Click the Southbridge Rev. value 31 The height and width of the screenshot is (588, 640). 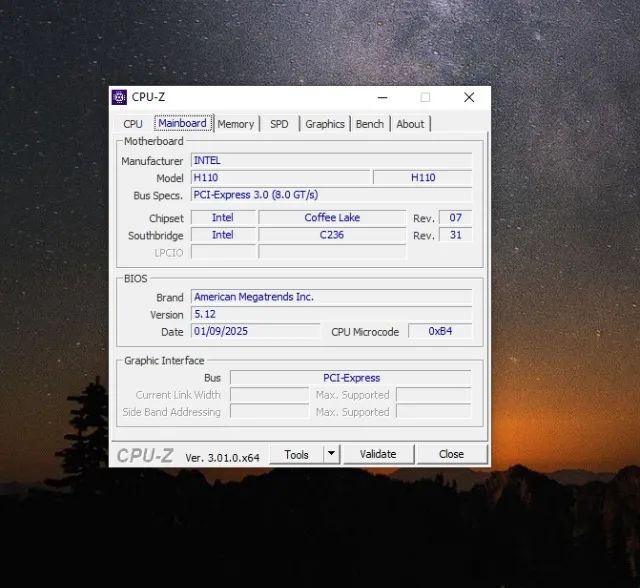click(x=456, y=235)
